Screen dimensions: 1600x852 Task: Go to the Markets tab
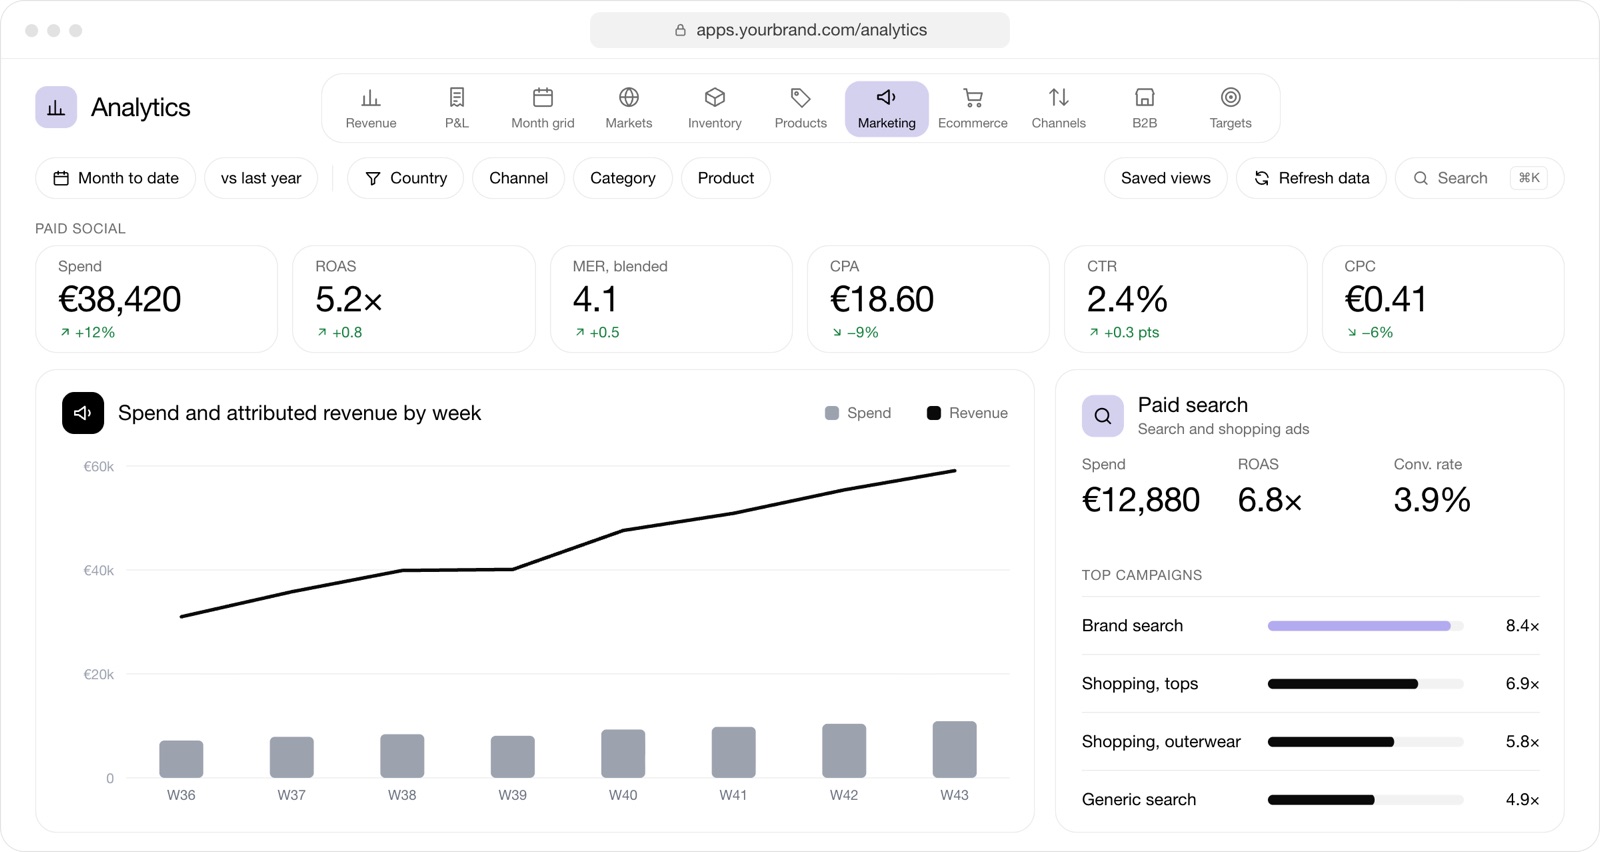pos(629,108)
